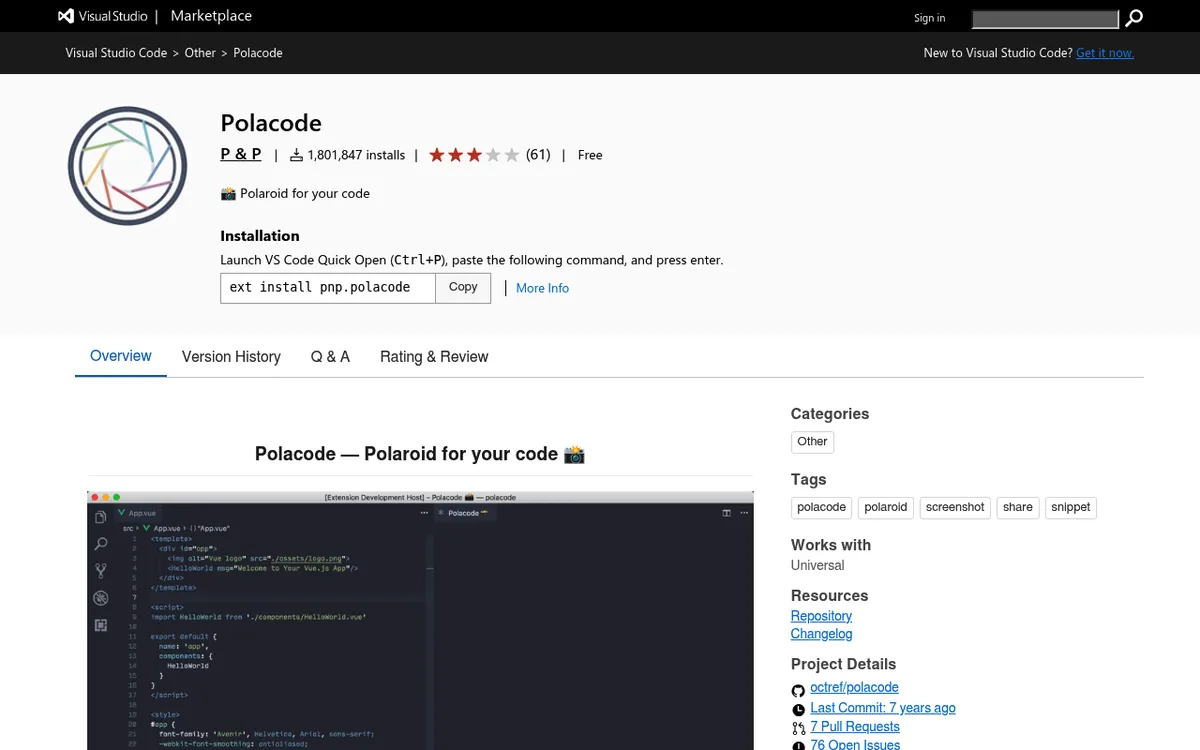Image resolution: width=1200 pixels, height=750 pixels.
Task: Select the screenshot tag
Action: coord(955,508)
